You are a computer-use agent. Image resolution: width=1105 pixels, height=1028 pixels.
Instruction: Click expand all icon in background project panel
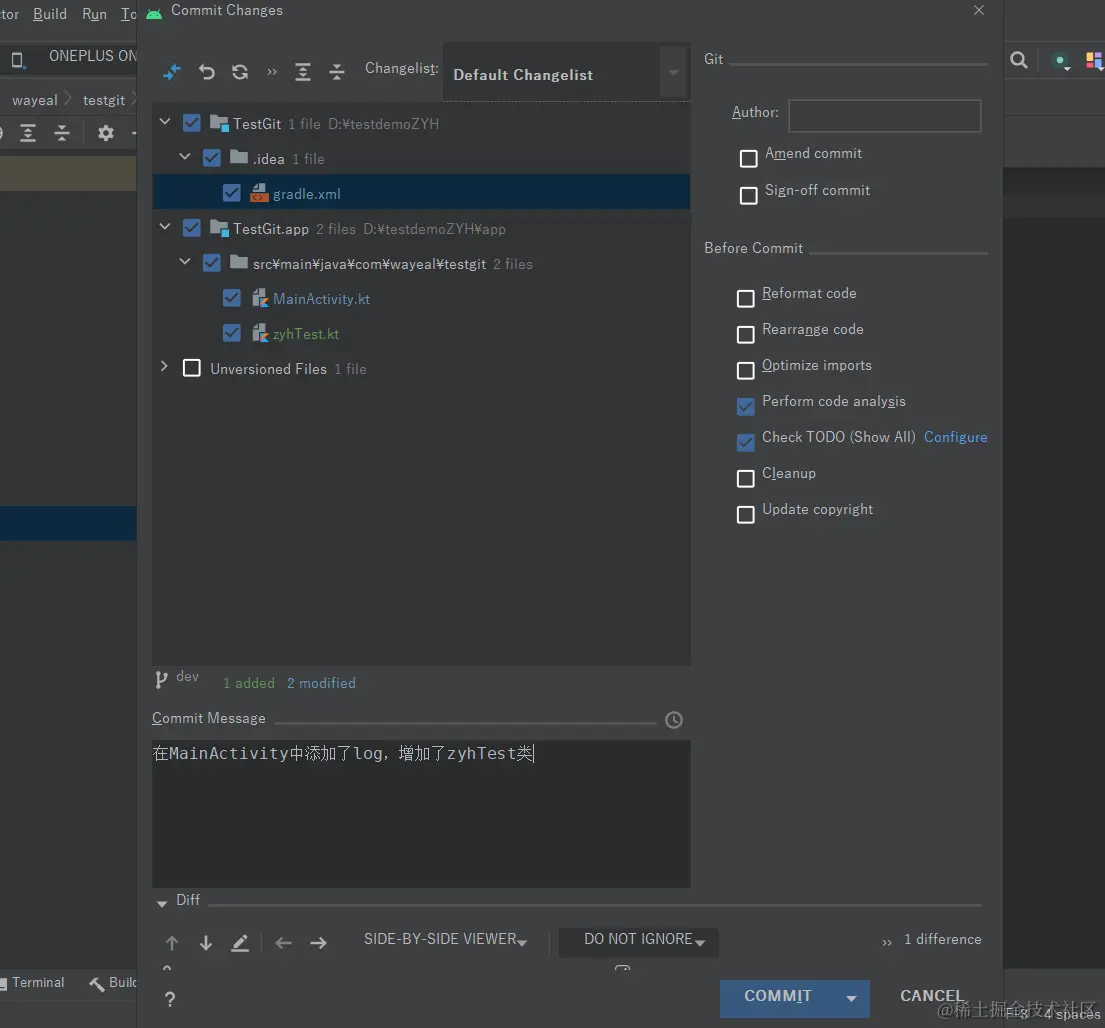click(x=28, y=132)
